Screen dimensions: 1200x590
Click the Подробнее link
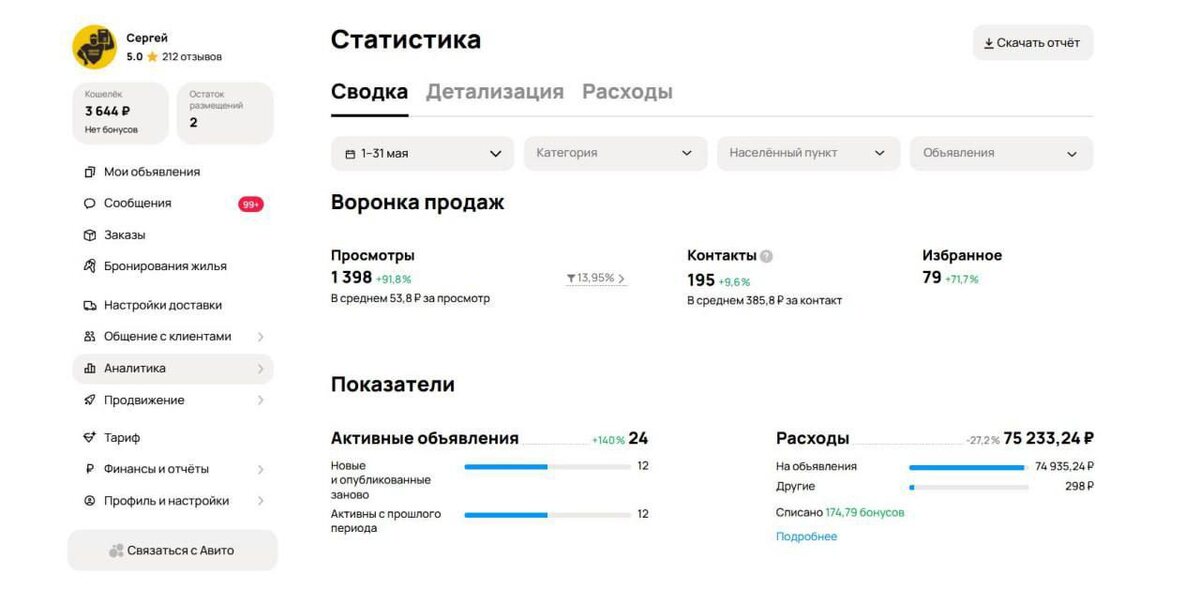tap(806, 537)
